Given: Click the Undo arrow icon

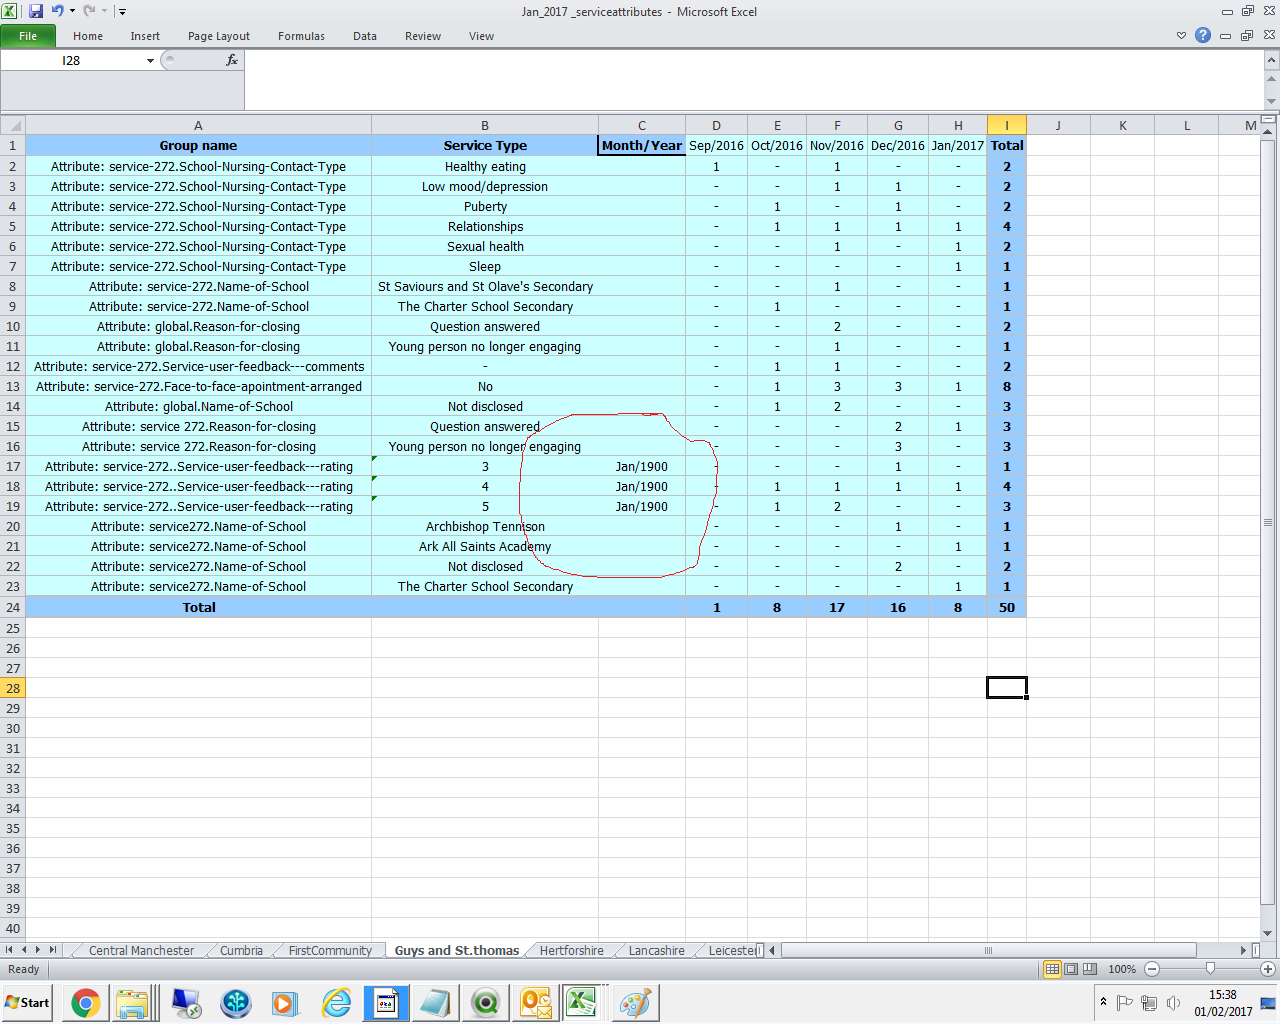Looking at the screenshot, I should click(57, 11).
